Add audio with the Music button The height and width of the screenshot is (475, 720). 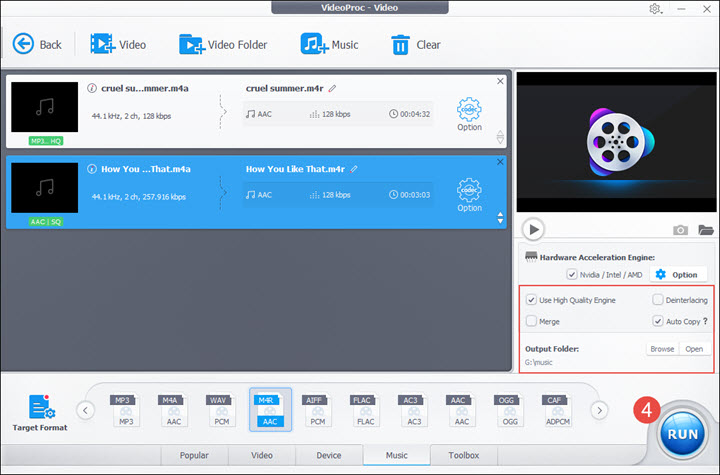coord(329,45)
